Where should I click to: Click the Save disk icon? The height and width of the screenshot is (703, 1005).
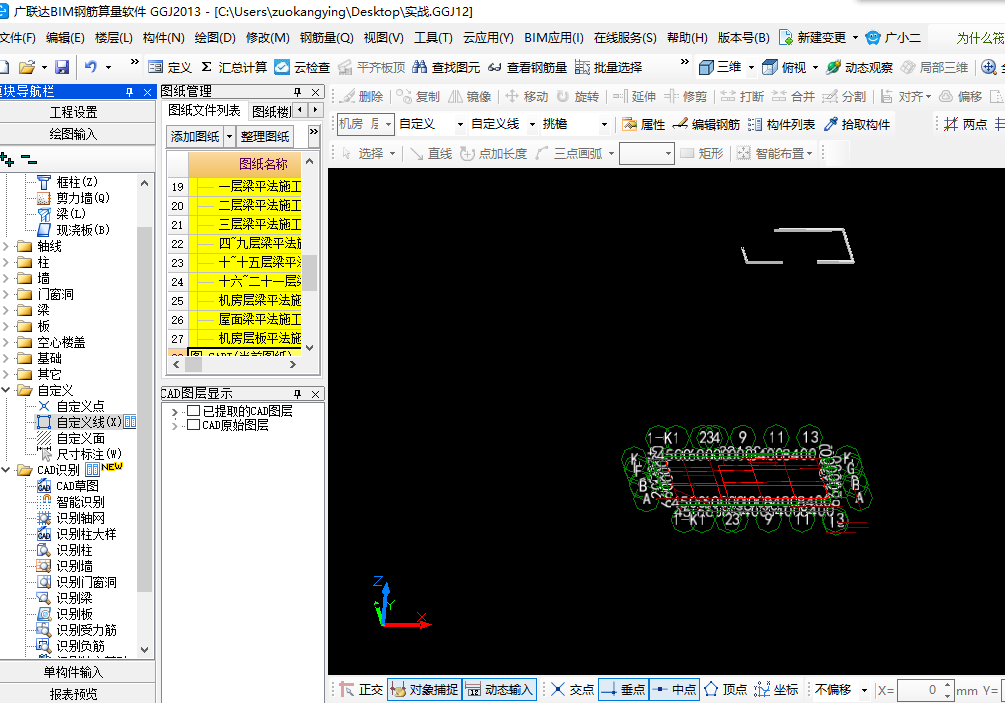point(62,67)
